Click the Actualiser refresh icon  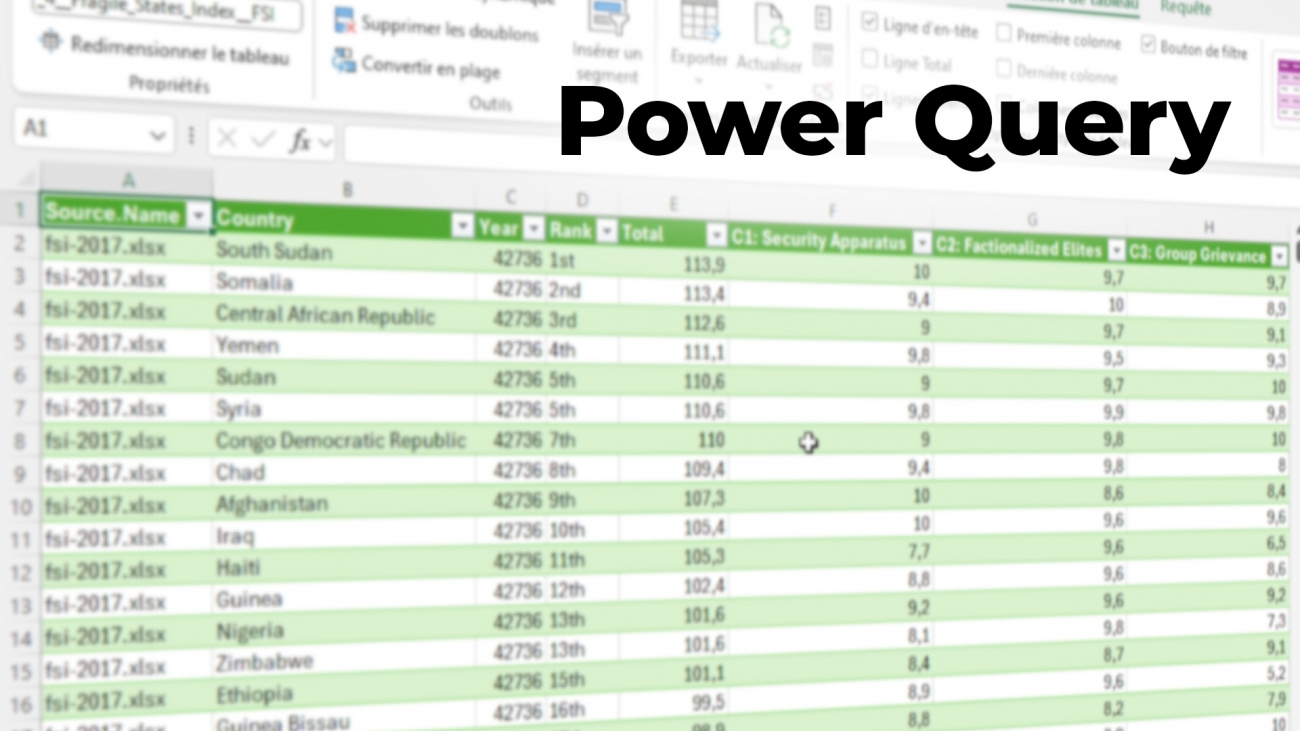[x=770, y=25]
